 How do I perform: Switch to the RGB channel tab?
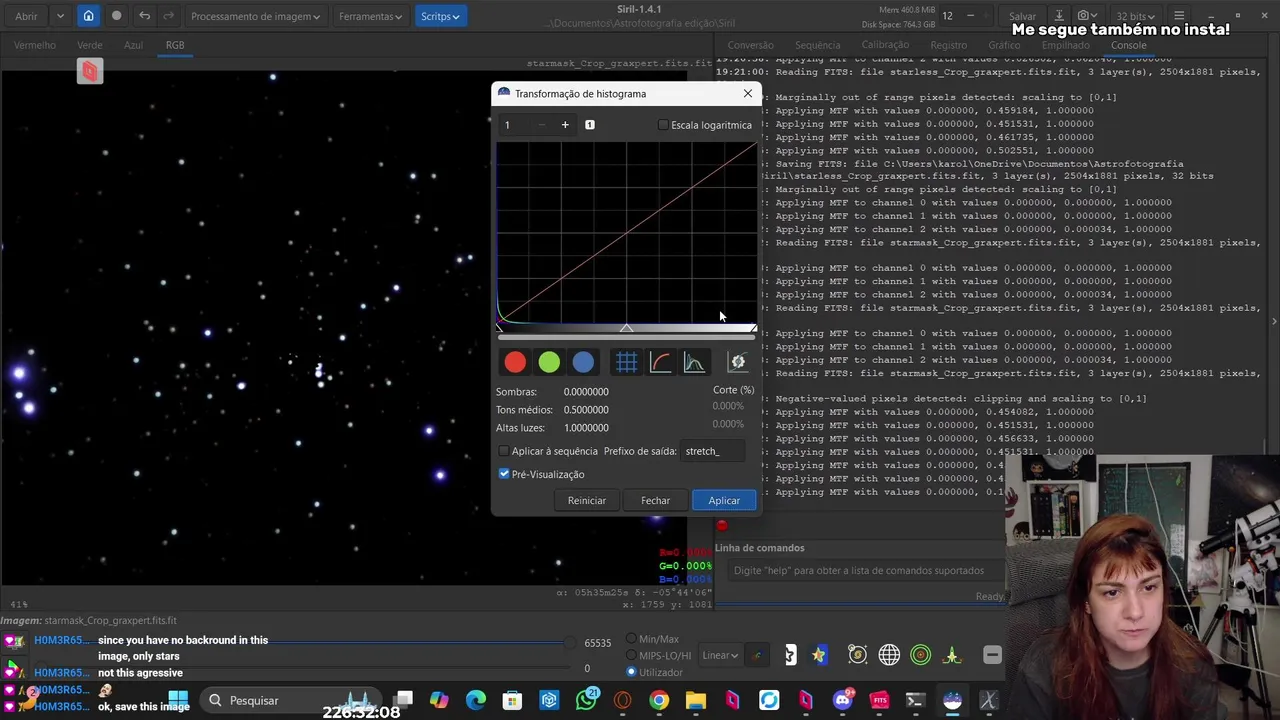click(175, 45)
